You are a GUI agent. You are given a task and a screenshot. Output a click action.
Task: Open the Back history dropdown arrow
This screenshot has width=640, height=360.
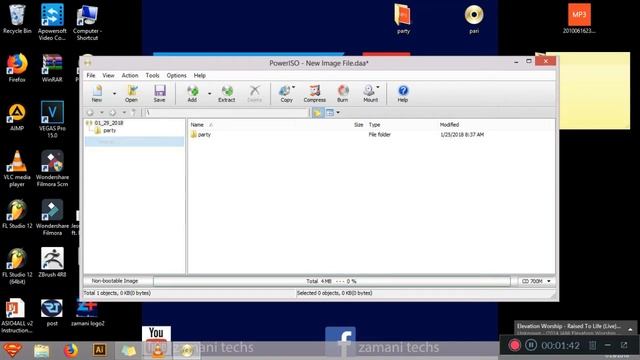point(102,112)
